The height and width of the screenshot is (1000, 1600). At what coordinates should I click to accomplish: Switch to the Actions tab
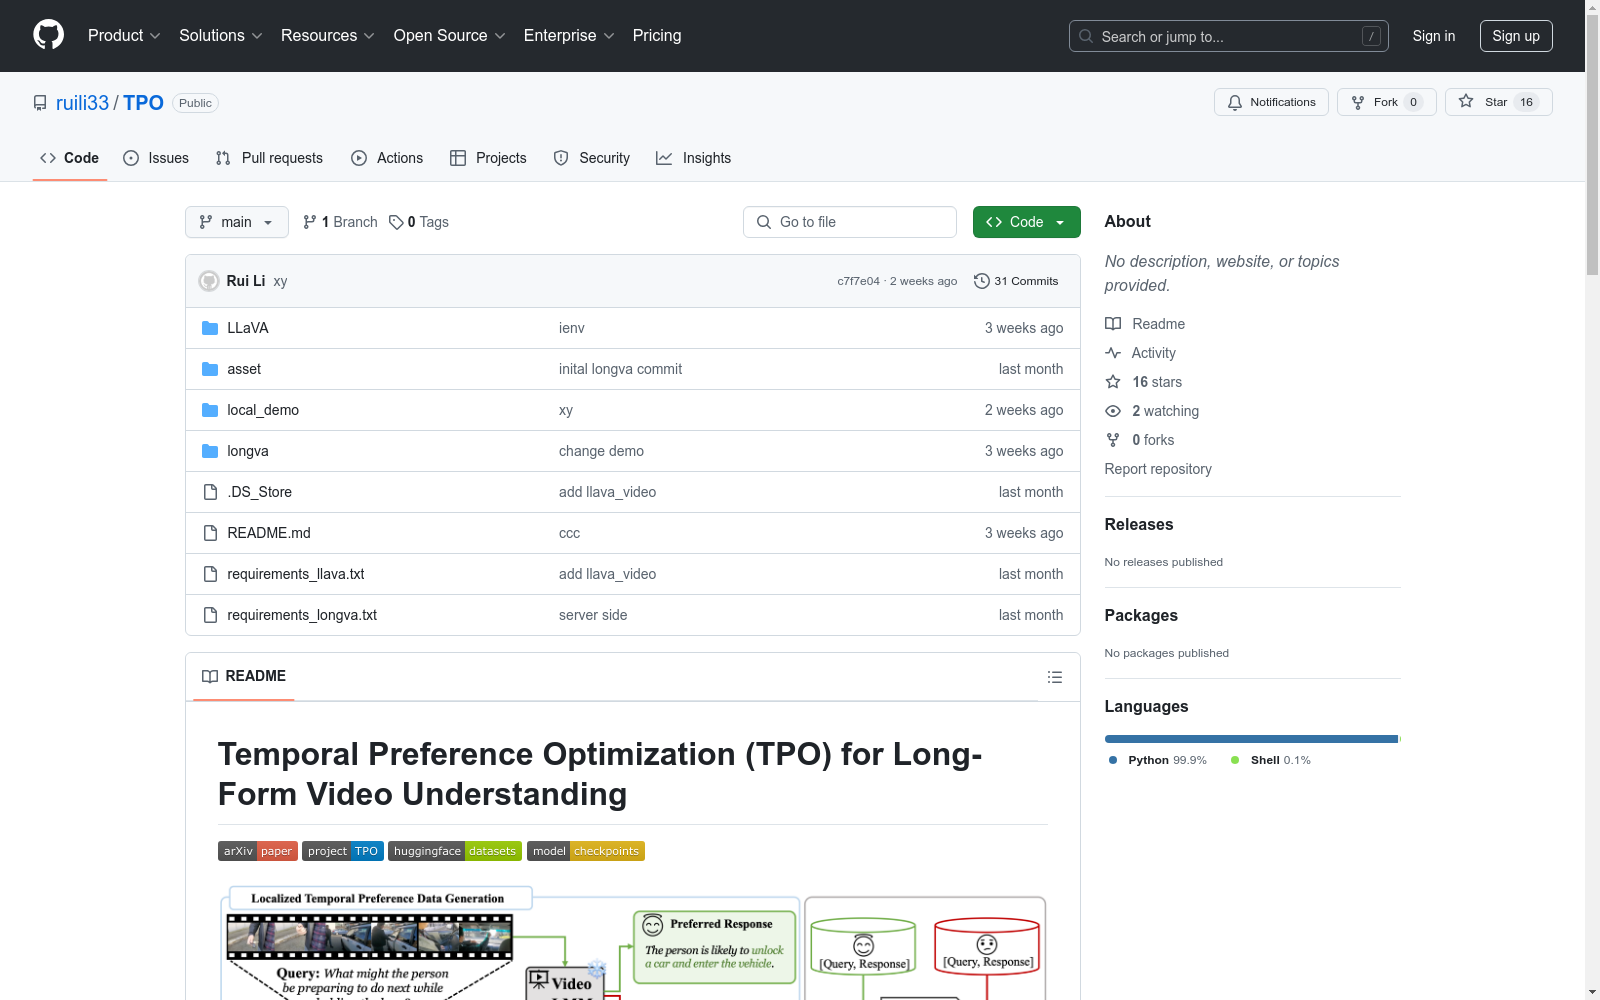pos(387,158)
